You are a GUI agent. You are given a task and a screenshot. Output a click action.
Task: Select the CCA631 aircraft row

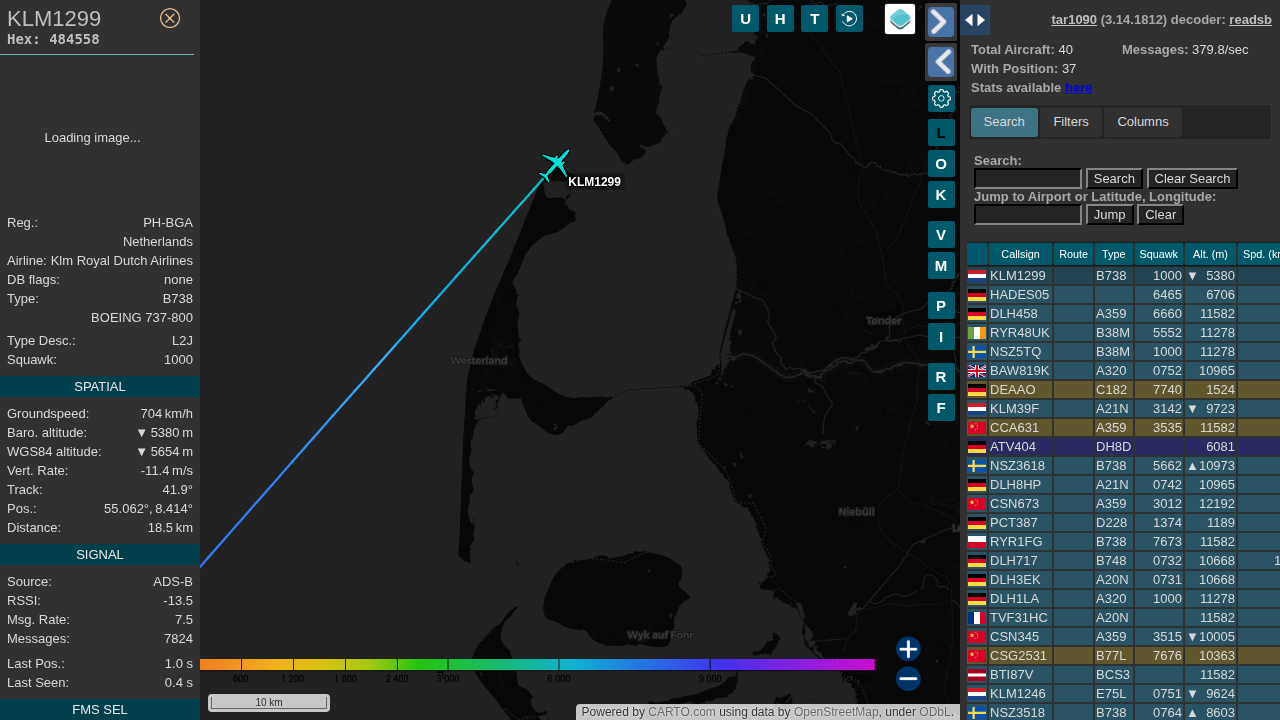click(1123, 428)
